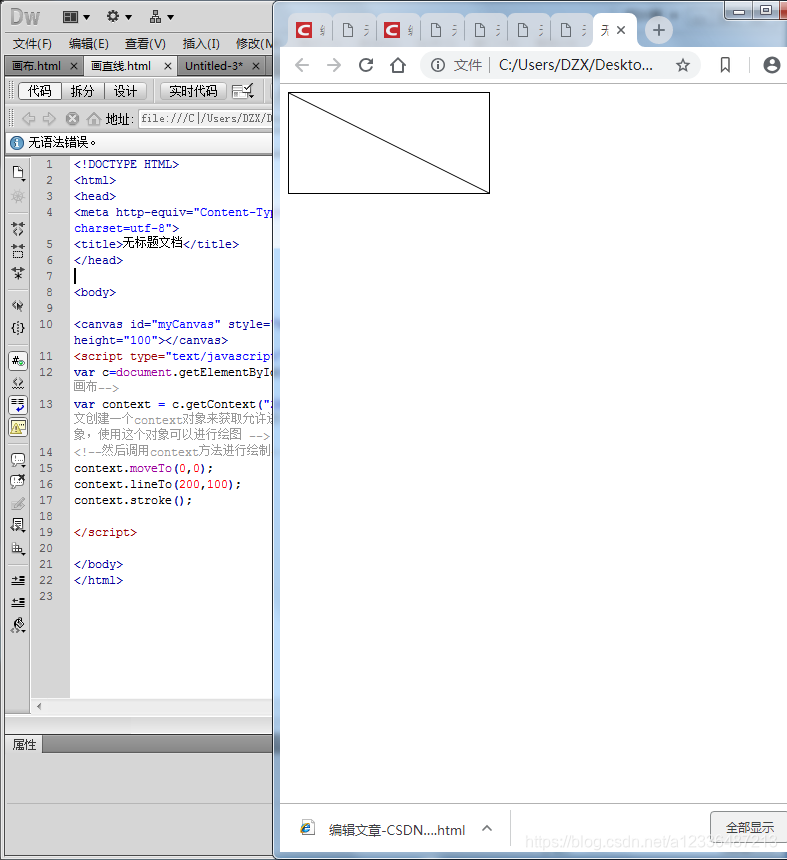Open the 编辑(E) menu
This screenshot has width=787, height=860.
88,43
